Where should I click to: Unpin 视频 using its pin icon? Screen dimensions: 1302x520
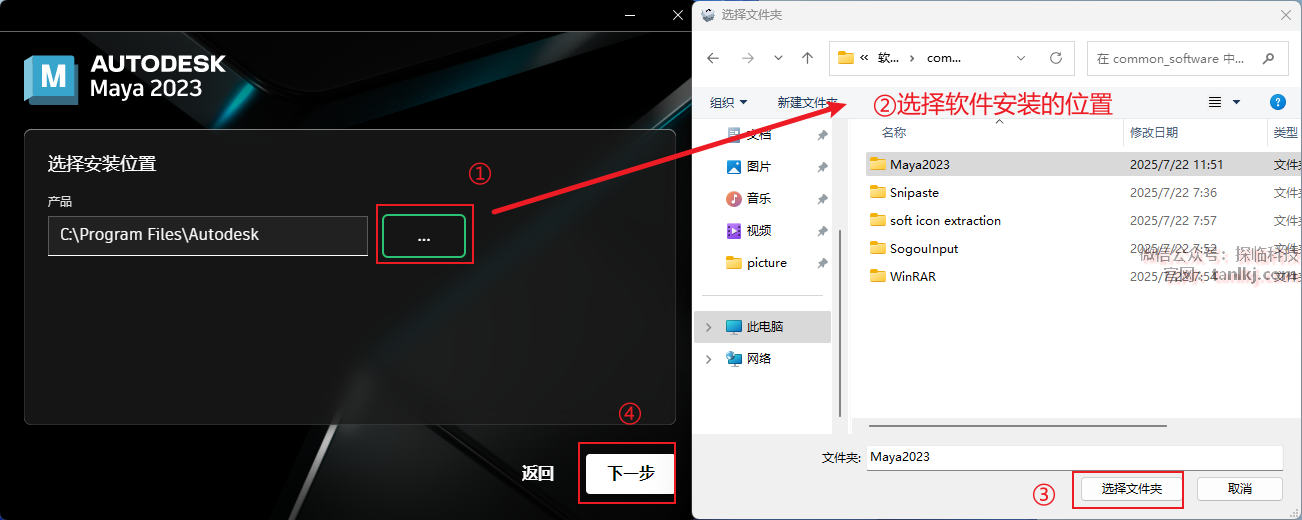pos(822,231)
